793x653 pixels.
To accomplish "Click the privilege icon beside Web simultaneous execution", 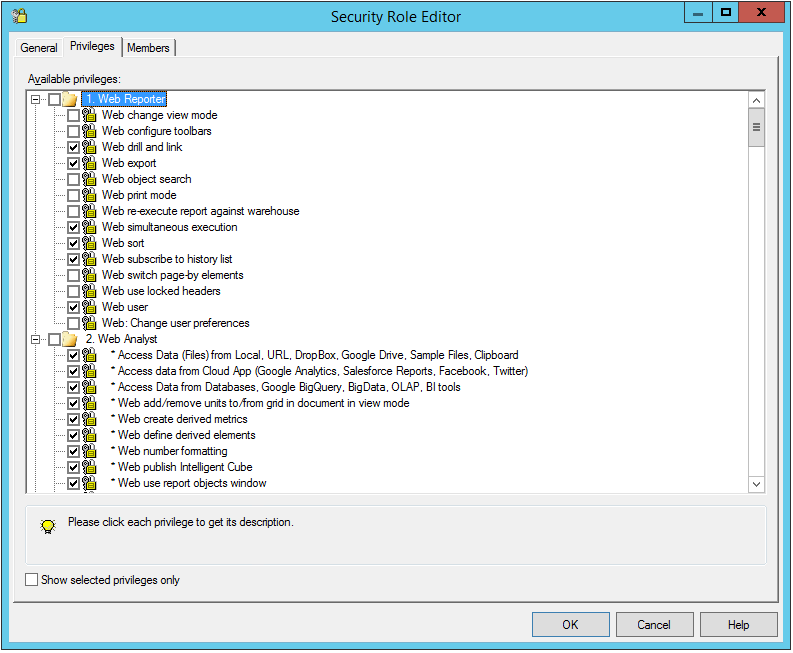I will (89, 227).
